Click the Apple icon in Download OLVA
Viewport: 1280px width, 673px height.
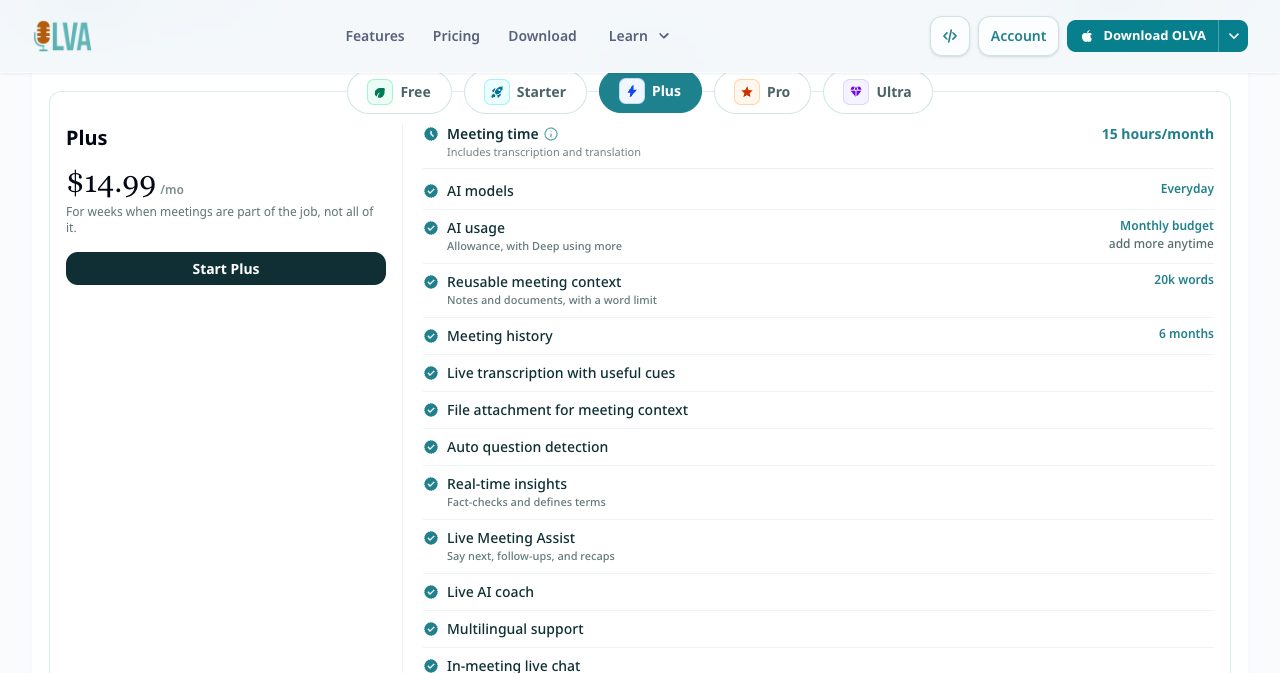[1087, 36]
